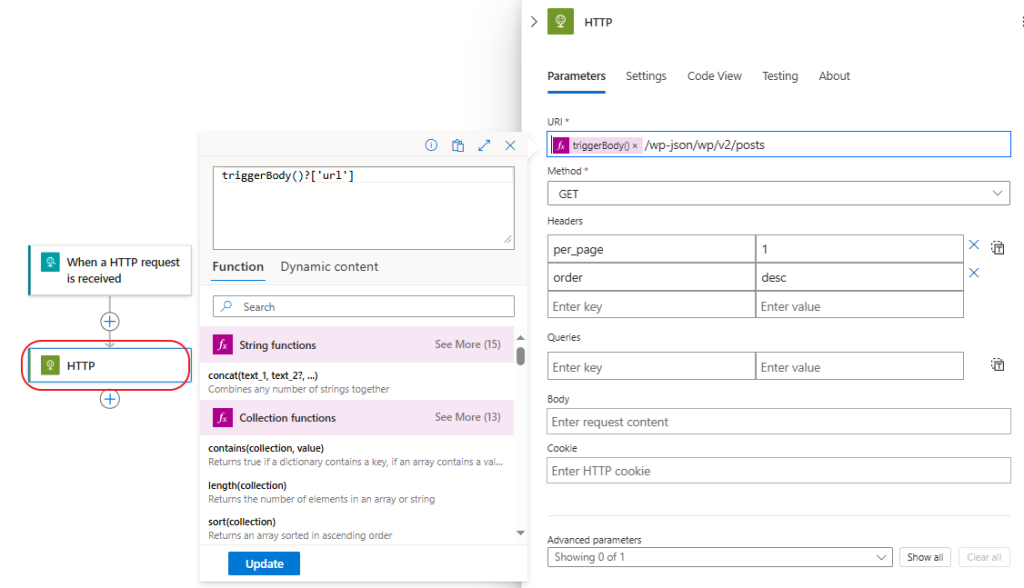Choose the concat function
The image size is (1024, 588).
(x=357, y=382)
